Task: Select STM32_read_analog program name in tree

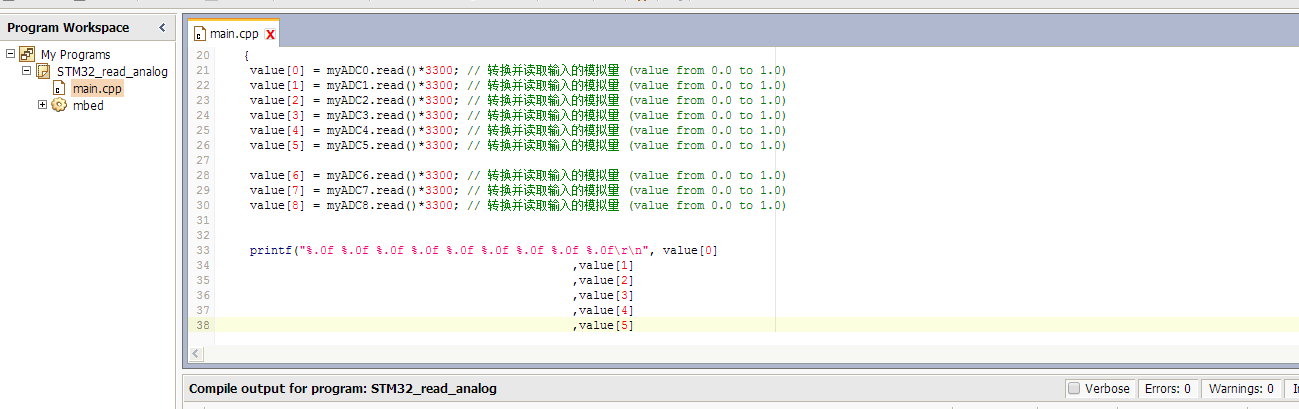Action: (112, 72)
